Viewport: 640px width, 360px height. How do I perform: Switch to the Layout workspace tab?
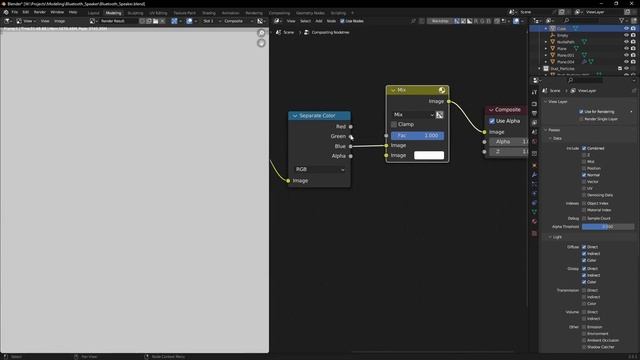coord(93,13)
